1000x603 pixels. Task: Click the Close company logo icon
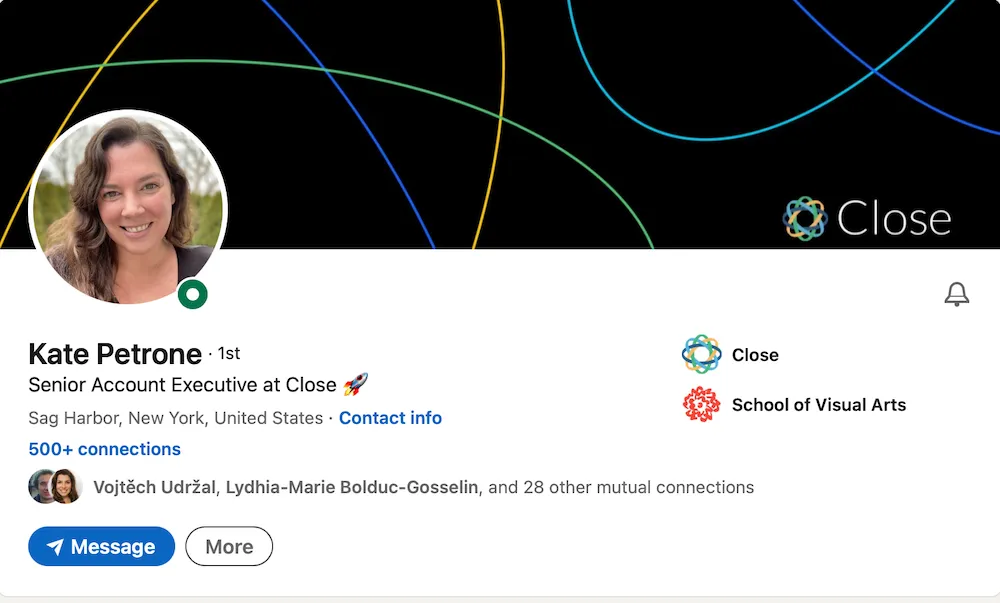click(x=700, y=354)
